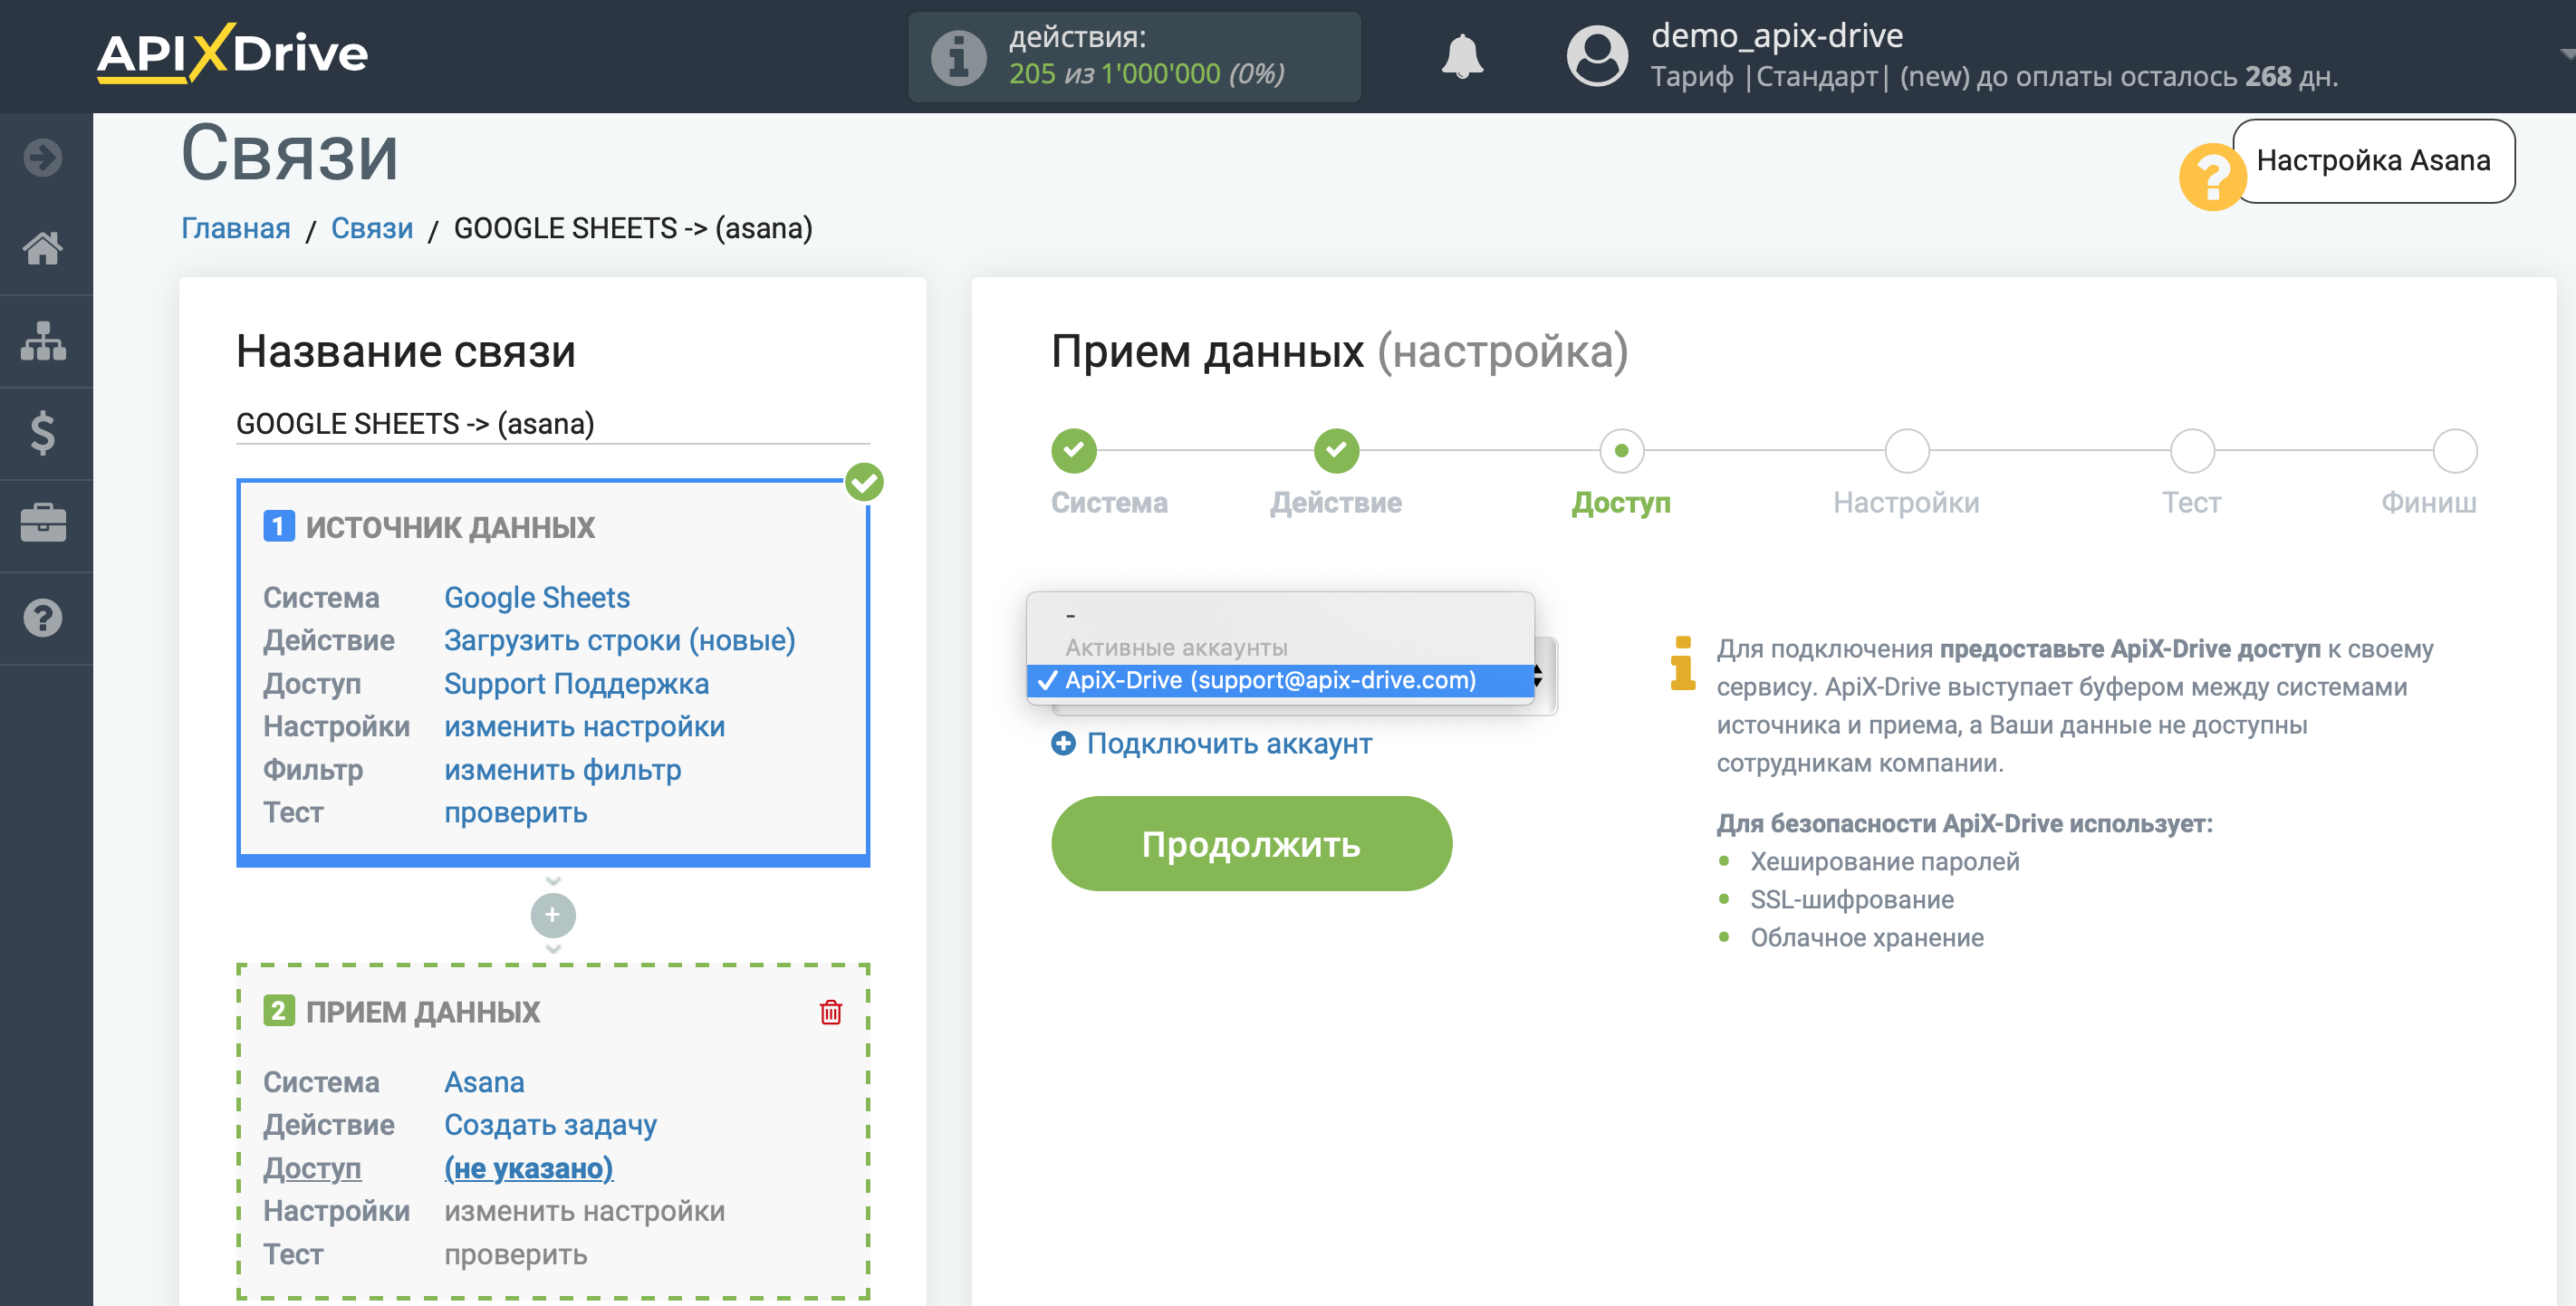The height and width of the screenshot is (1306, 2576).
Task: Delete data receiver block with trash icon
Action: coord(830,1012)
